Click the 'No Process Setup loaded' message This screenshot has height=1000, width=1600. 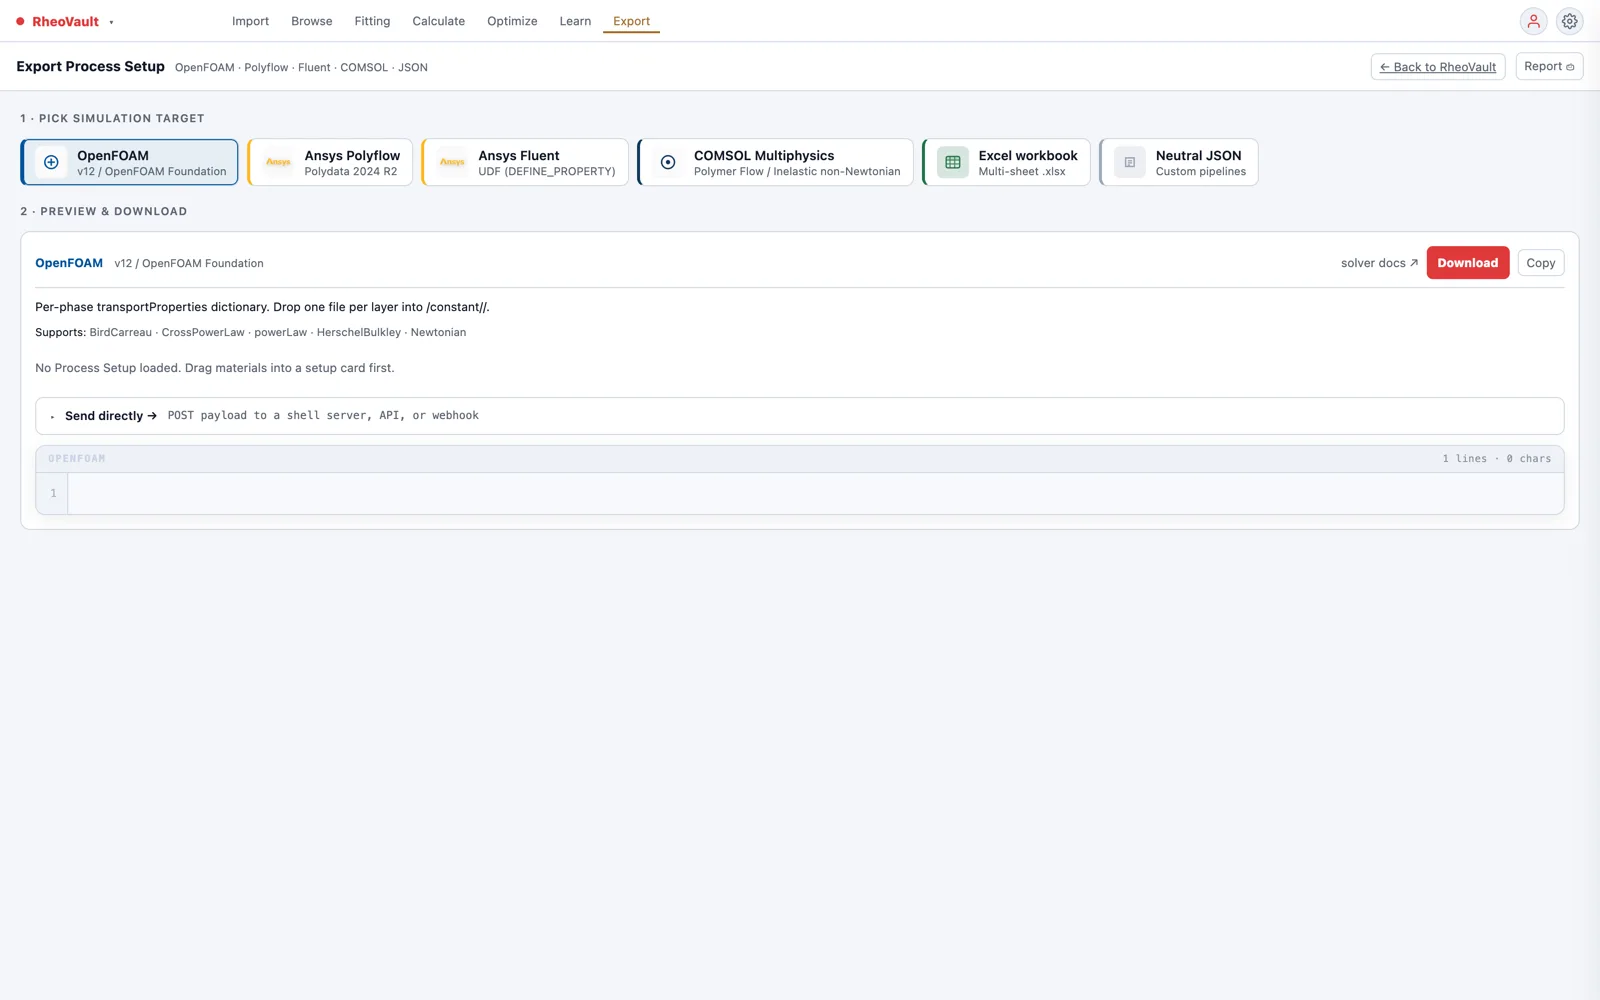pyautogui.click(x=215, y=368)
